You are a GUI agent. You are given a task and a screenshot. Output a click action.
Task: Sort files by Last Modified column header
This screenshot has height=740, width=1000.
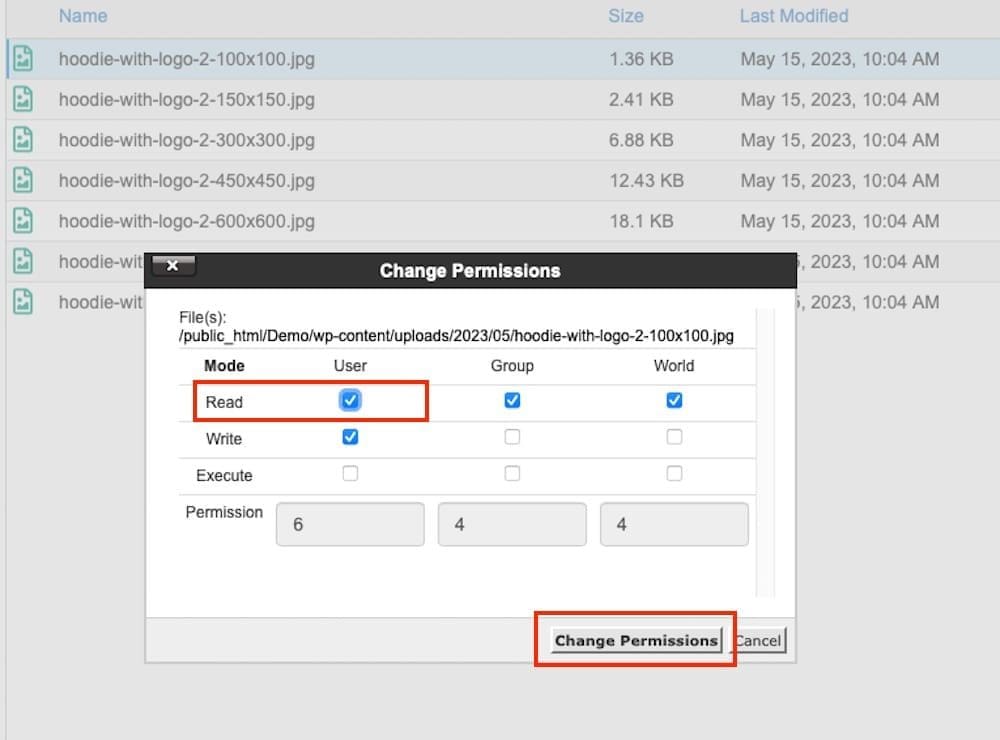[x=794, y=16]
